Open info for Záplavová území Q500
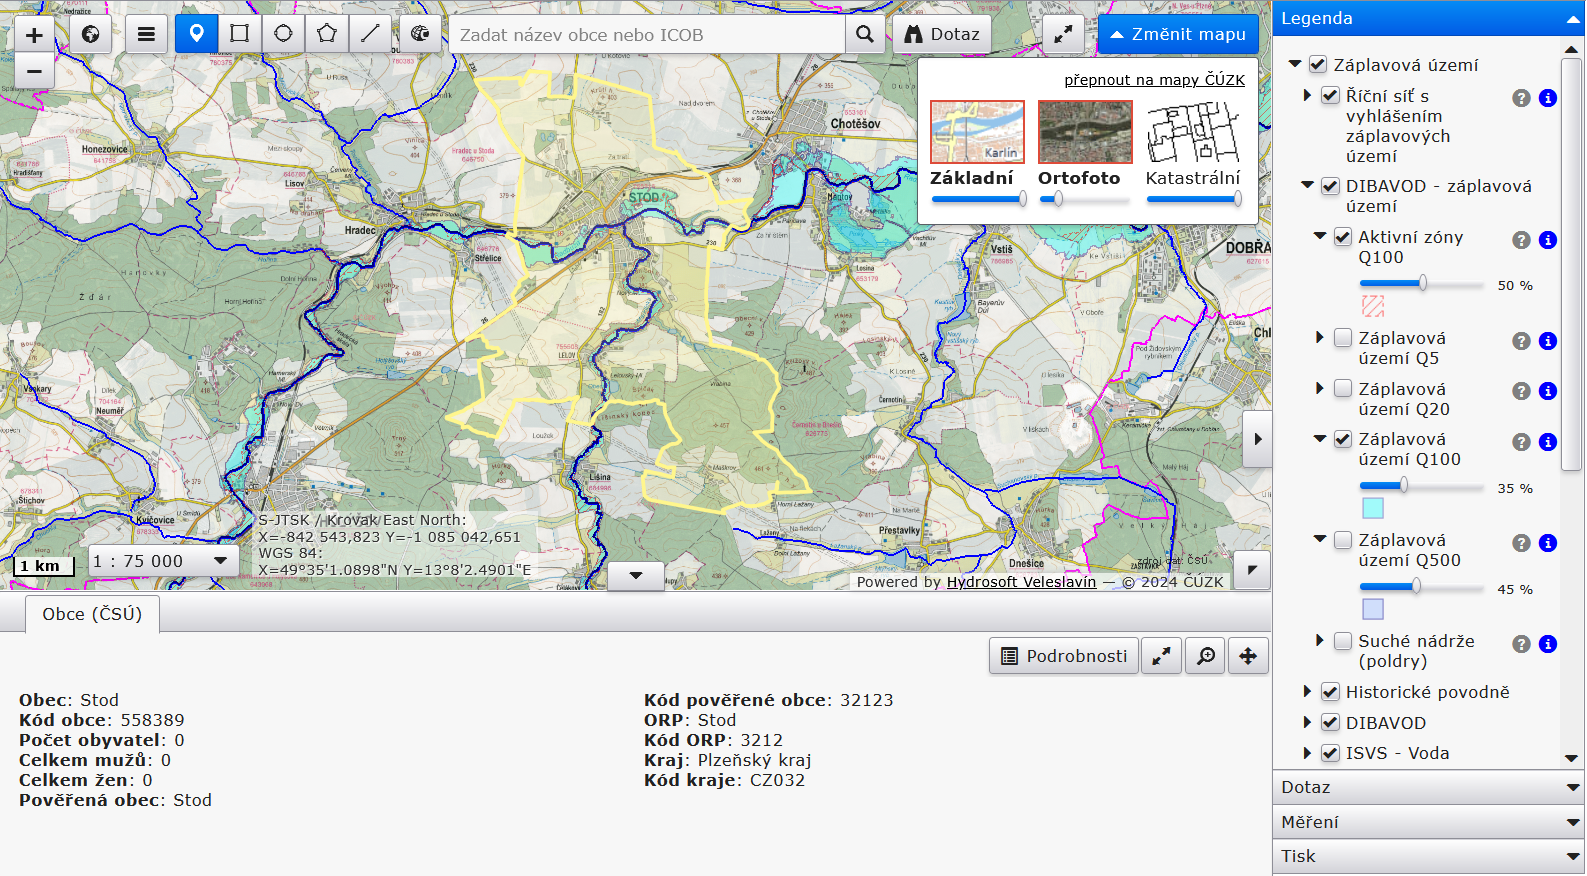 1548,543
